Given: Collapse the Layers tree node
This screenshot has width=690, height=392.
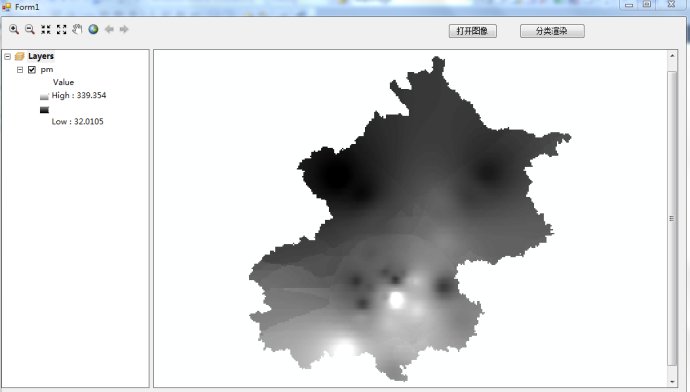Looking at the screenshot, I should click(7, 56).
